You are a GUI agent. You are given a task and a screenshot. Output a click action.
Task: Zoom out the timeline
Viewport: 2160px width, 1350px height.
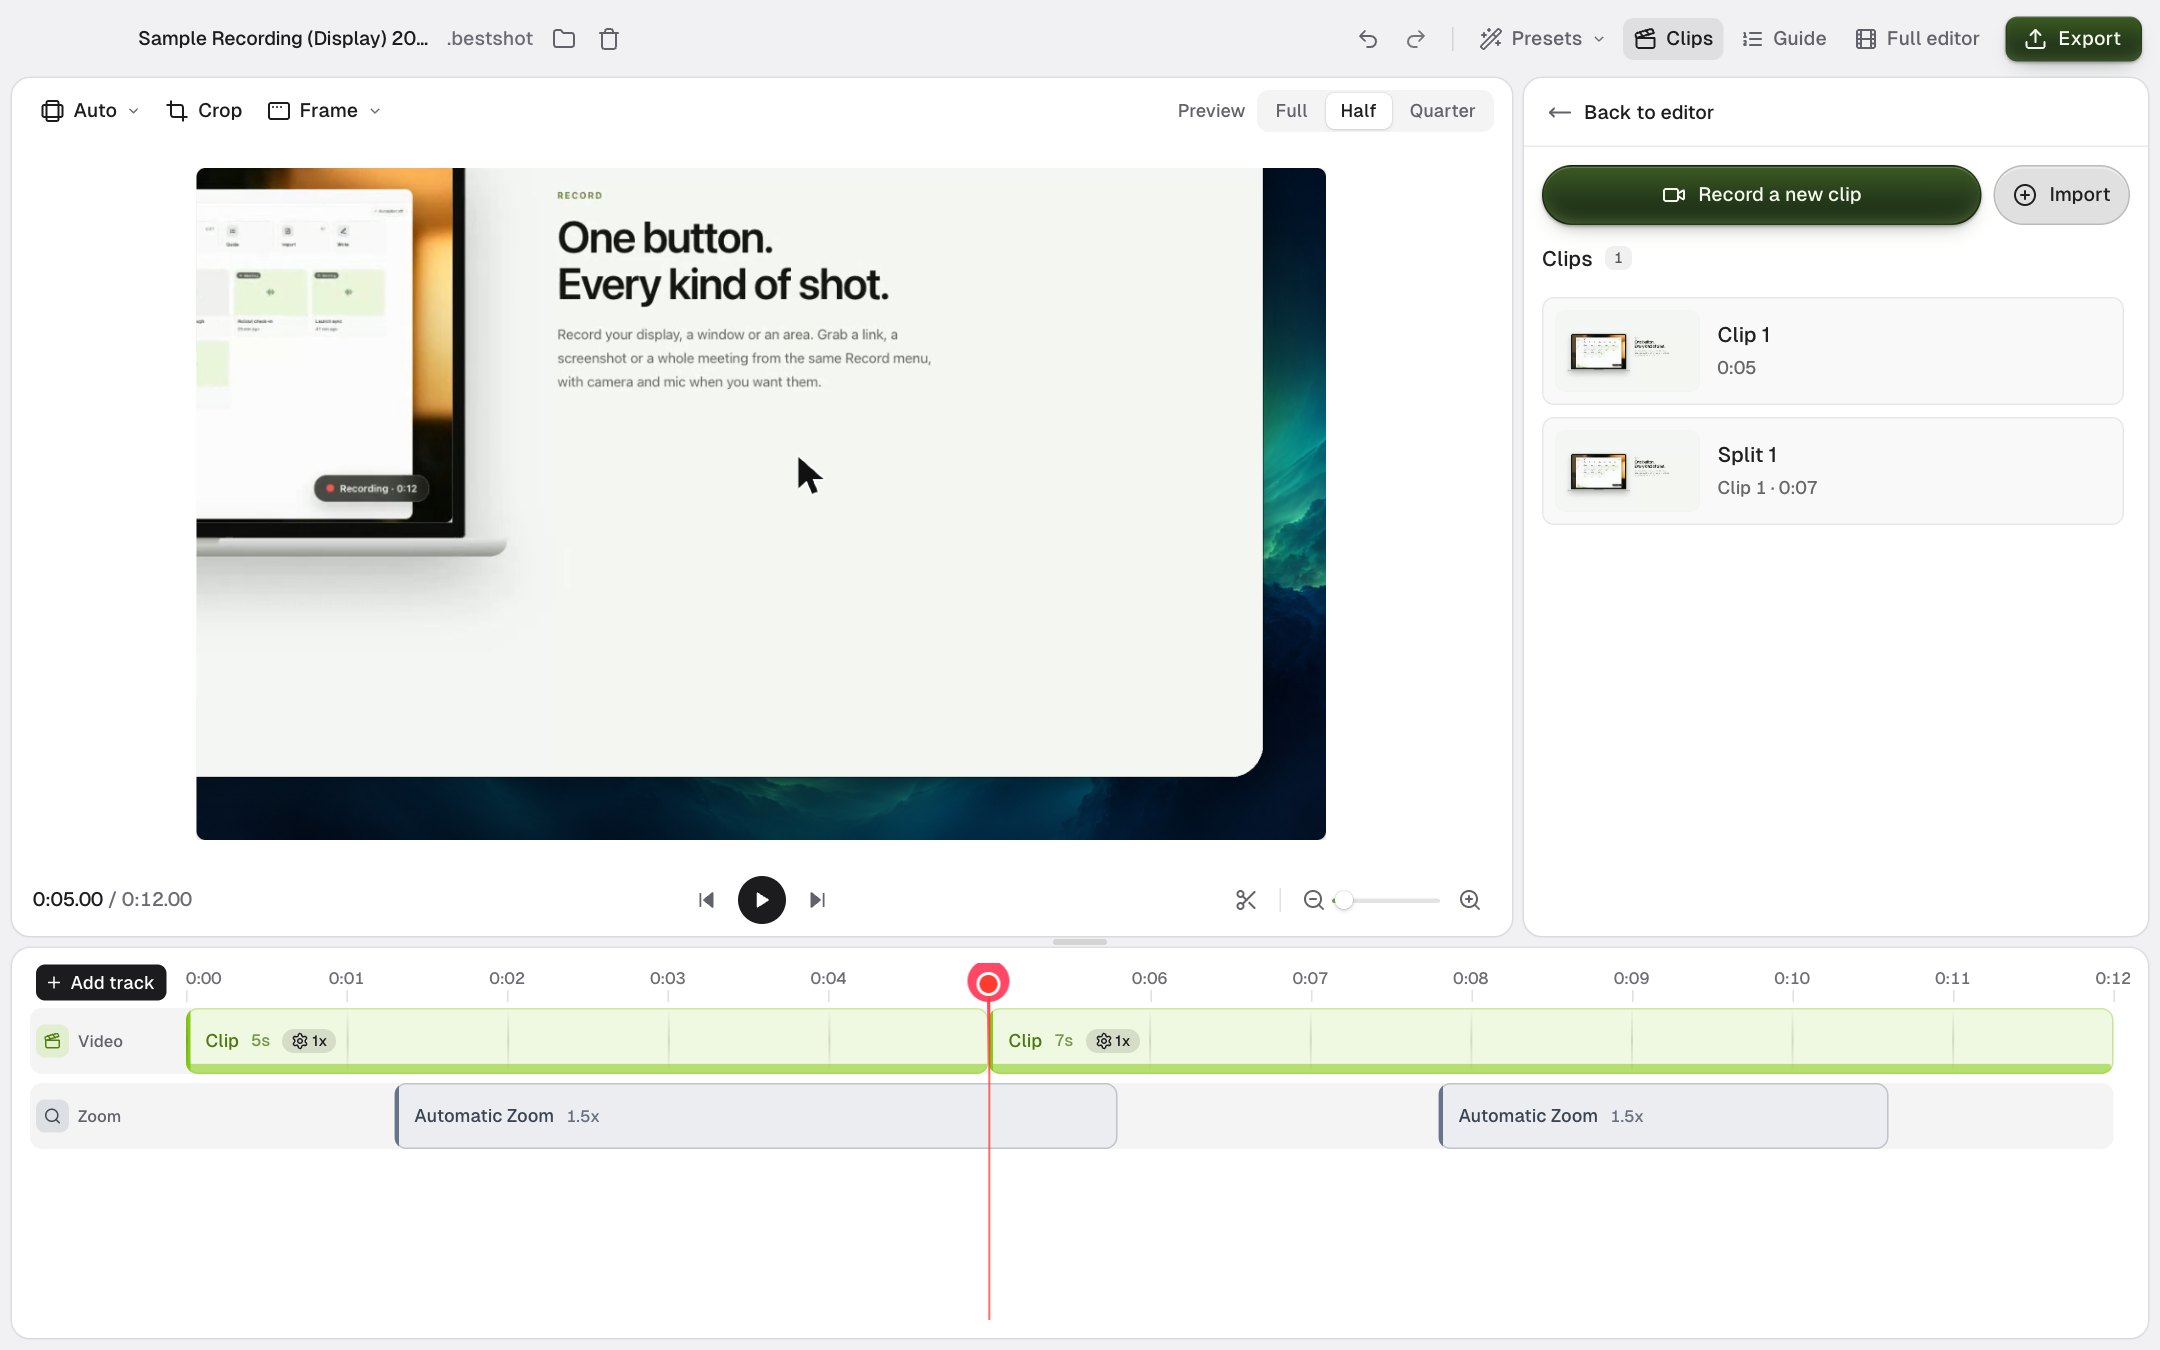point(1314,900)
